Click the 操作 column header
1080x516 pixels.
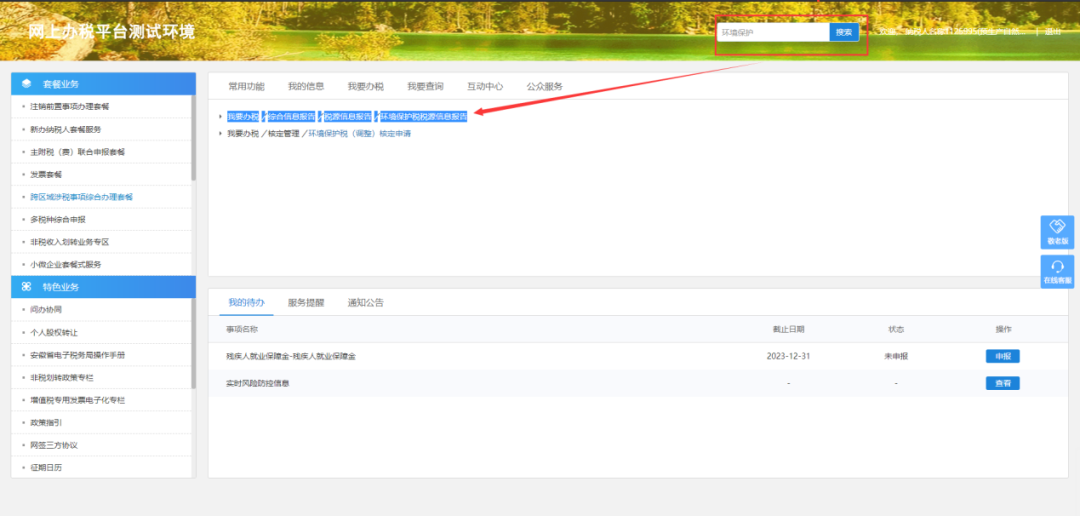click(x=1003, y=329)
